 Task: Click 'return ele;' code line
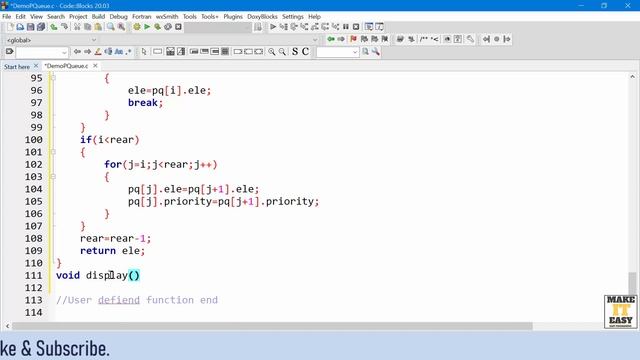coord(112,251)
